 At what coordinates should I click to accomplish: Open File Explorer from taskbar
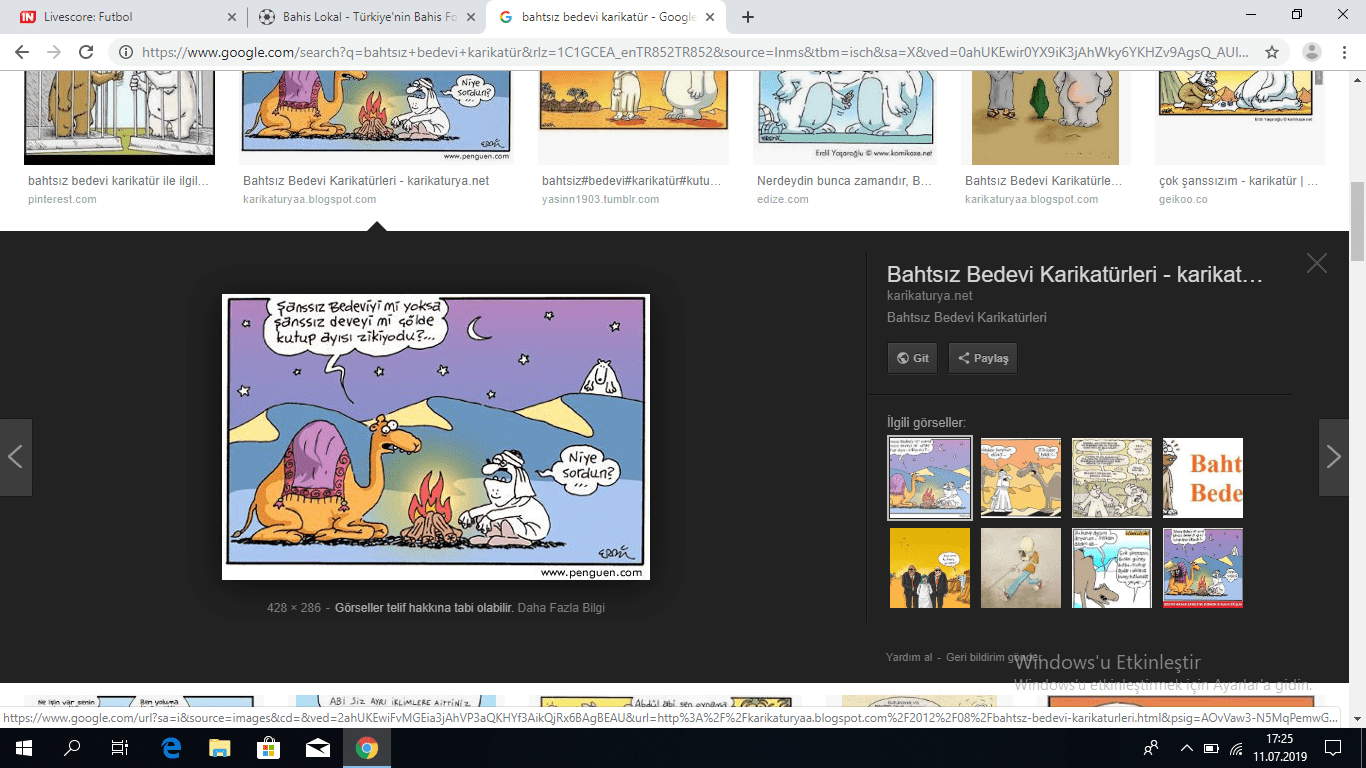pyautogui.click(x=220, y=747)
